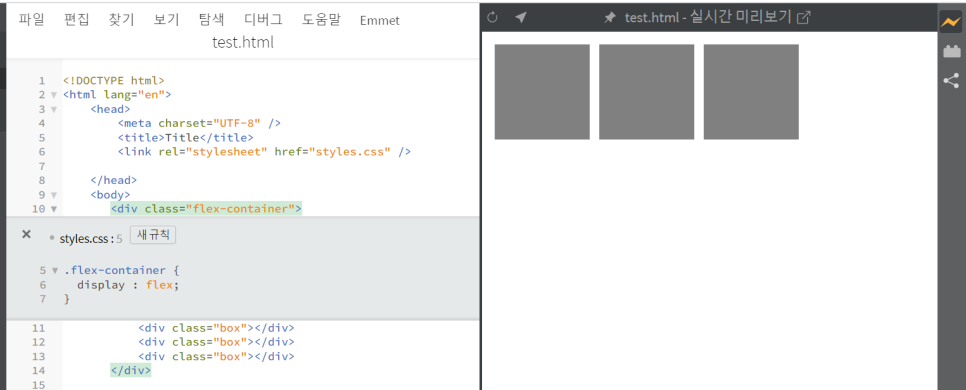Click the highlighted closing </div> on line 14
Viewport: 966px width, 390px height.
131,371
